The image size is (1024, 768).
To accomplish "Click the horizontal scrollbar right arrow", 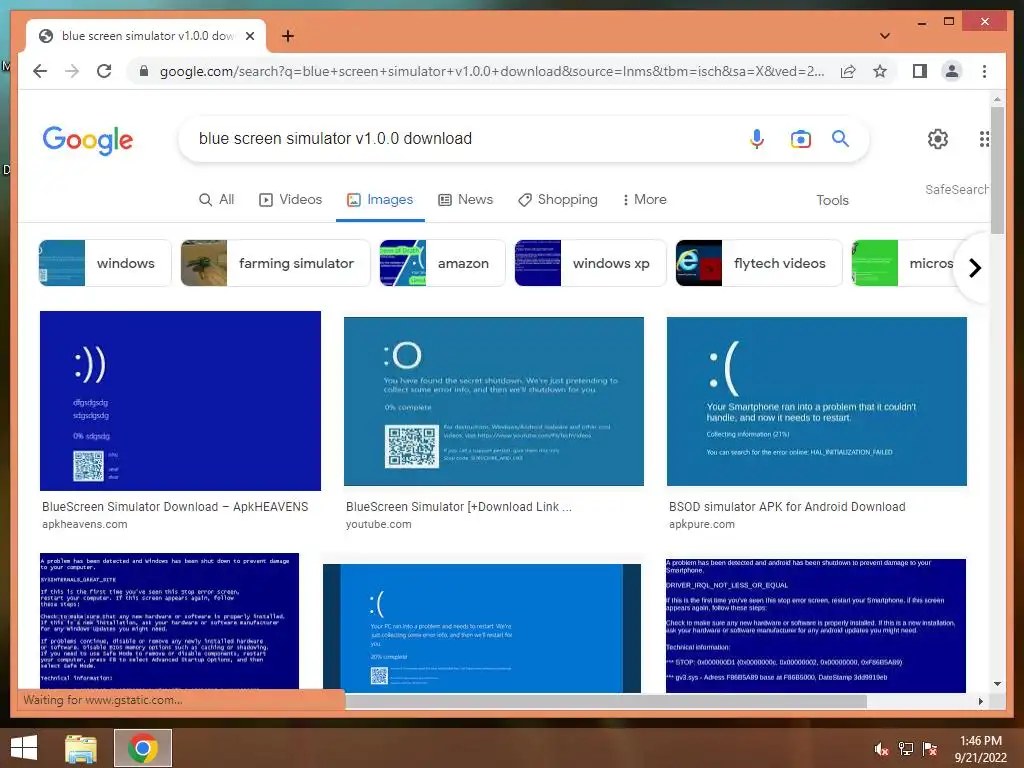I will 980,701.
